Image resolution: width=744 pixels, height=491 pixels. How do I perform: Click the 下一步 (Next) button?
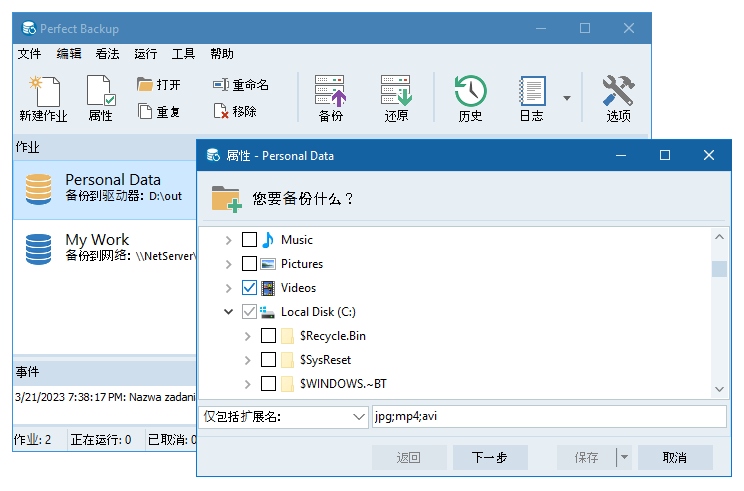490,457
